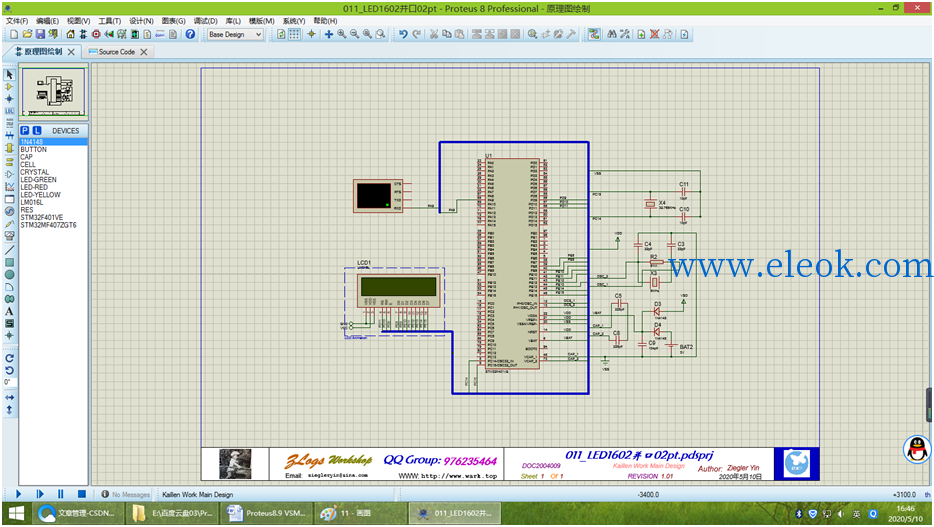Flip horizontally mirror button

pos(9,397)
